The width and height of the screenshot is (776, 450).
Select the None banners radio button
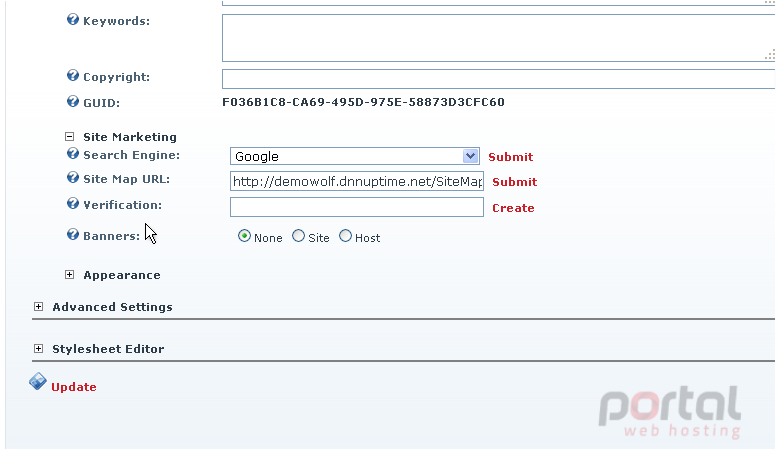(x=244, y=236)
